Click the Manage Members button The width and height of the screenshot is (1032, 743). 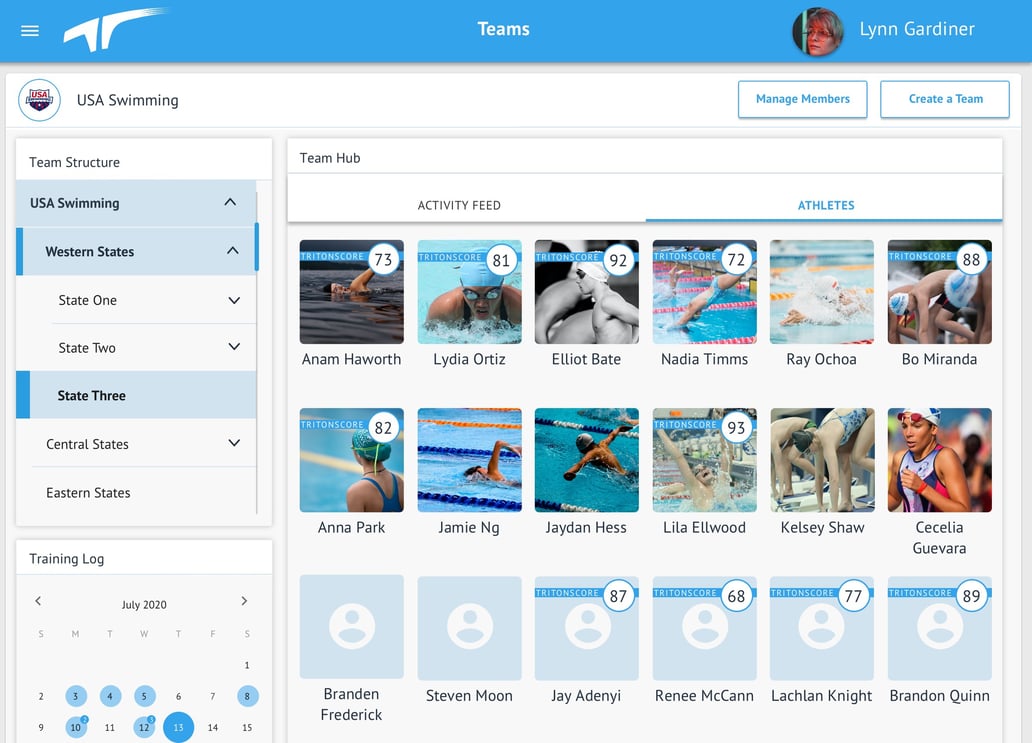click(x=802, y=99)
